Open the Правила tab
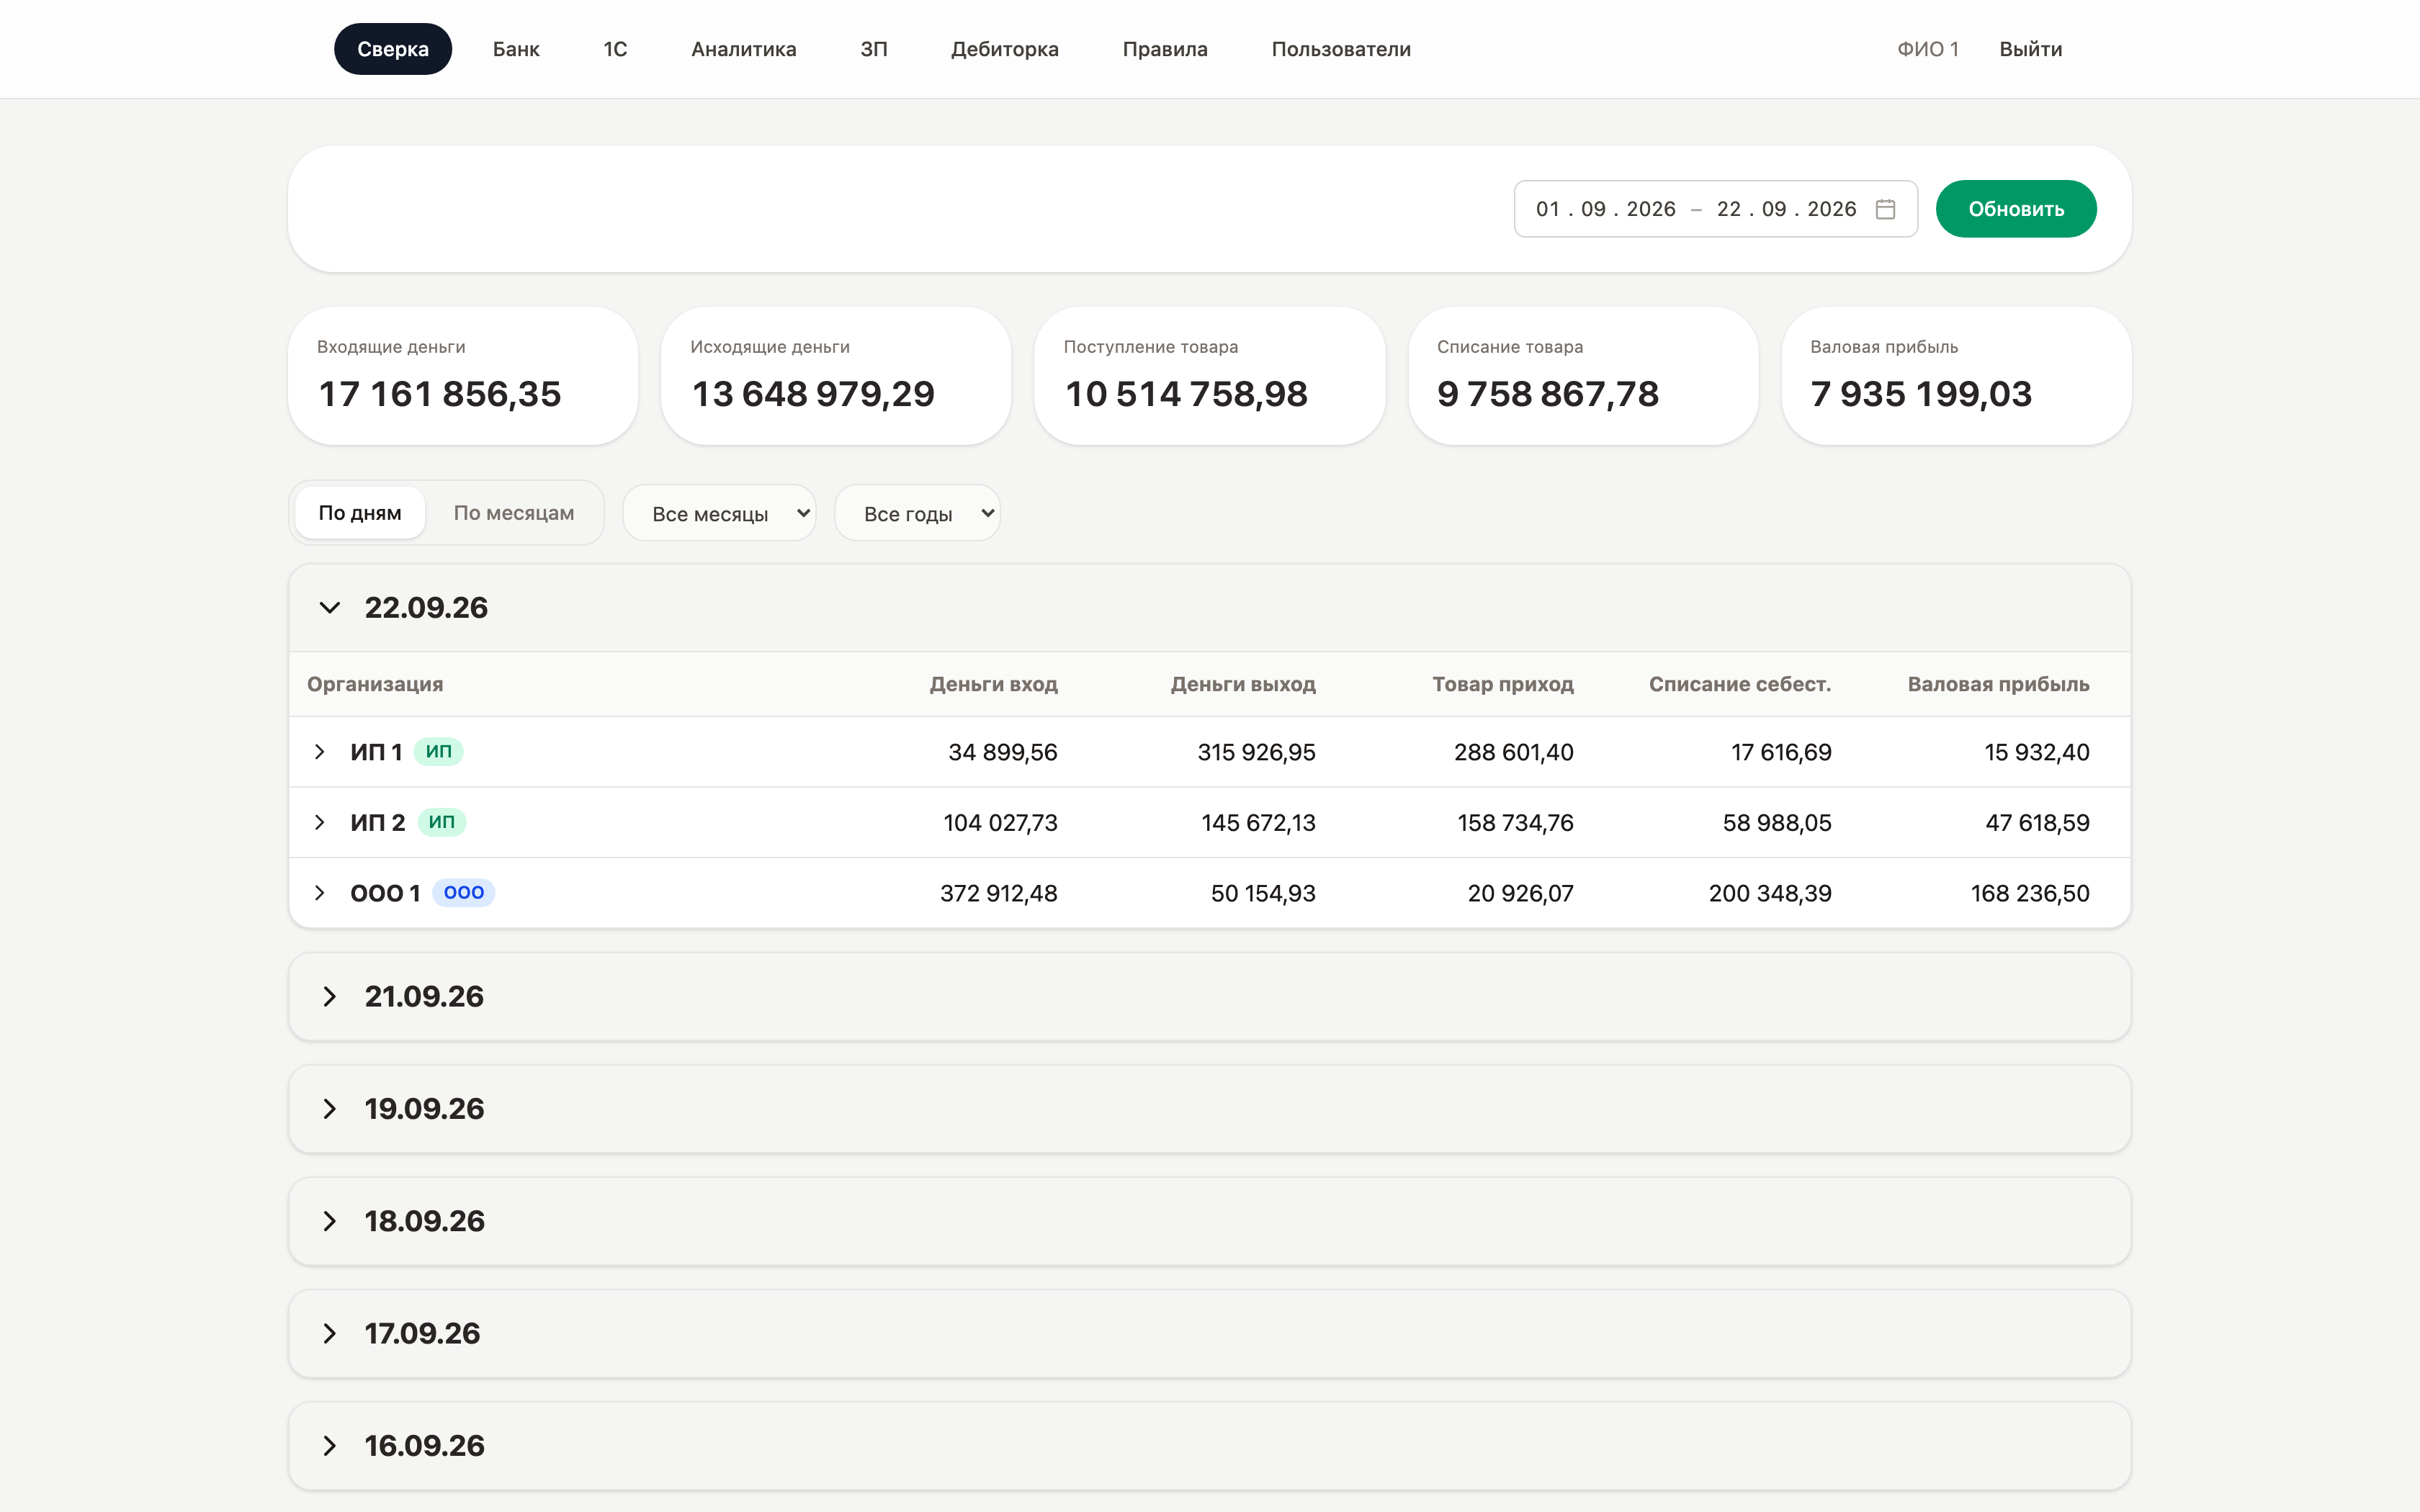 [1165, 49]
